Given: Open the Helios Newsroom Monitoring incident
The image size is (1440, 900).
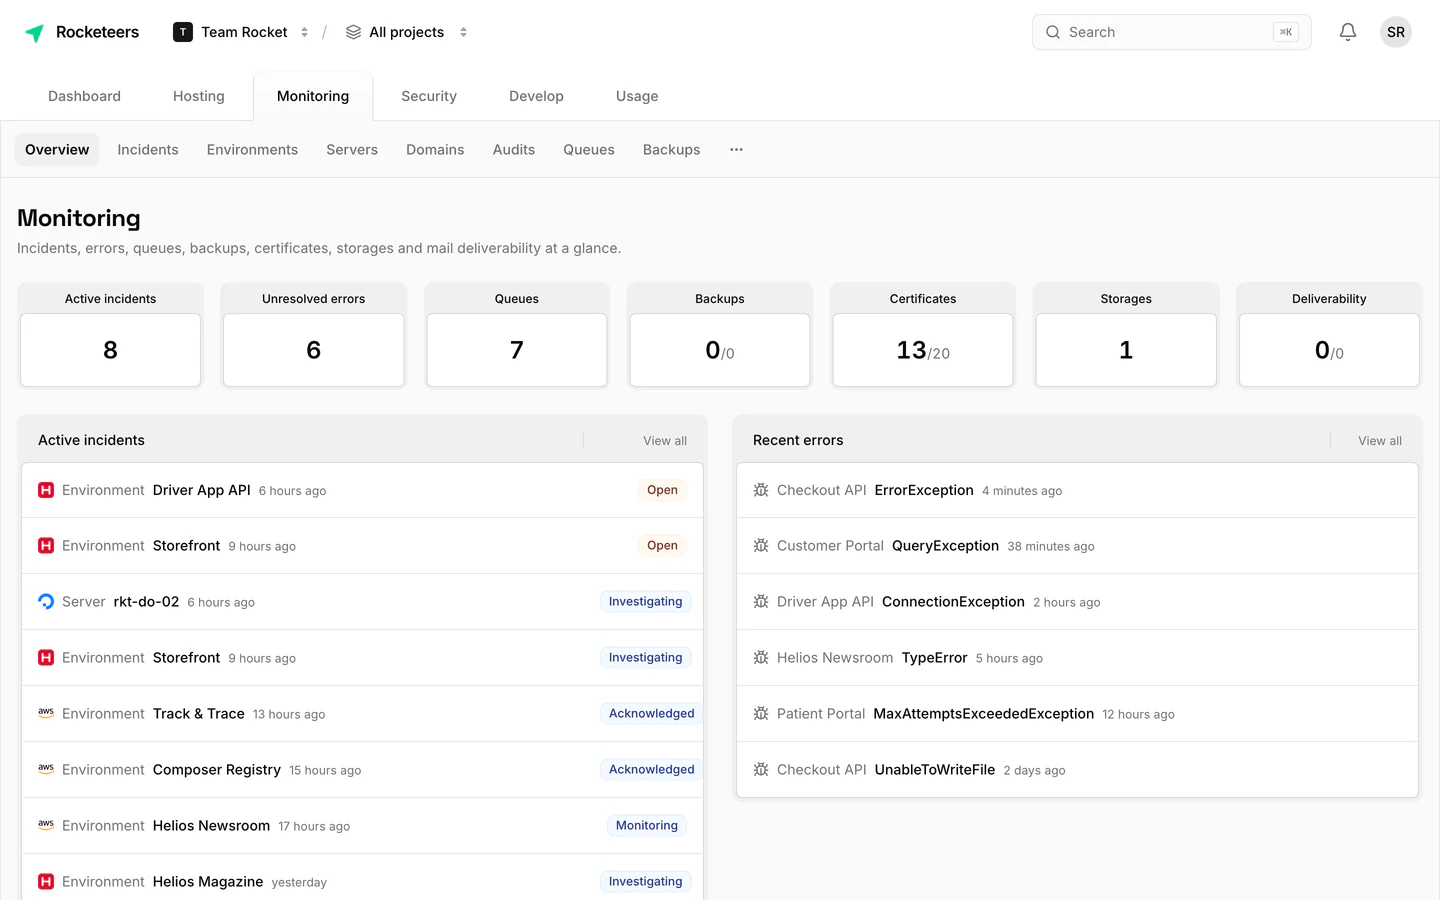Looking at the screenshot, I should (362, 826).
